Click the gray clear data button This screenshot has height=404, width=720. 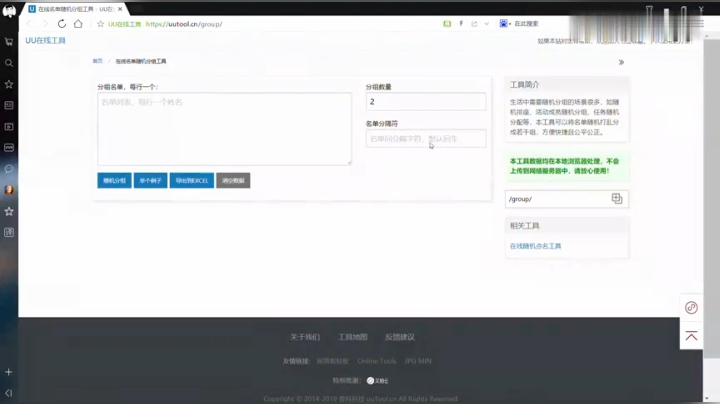(233, 180)
